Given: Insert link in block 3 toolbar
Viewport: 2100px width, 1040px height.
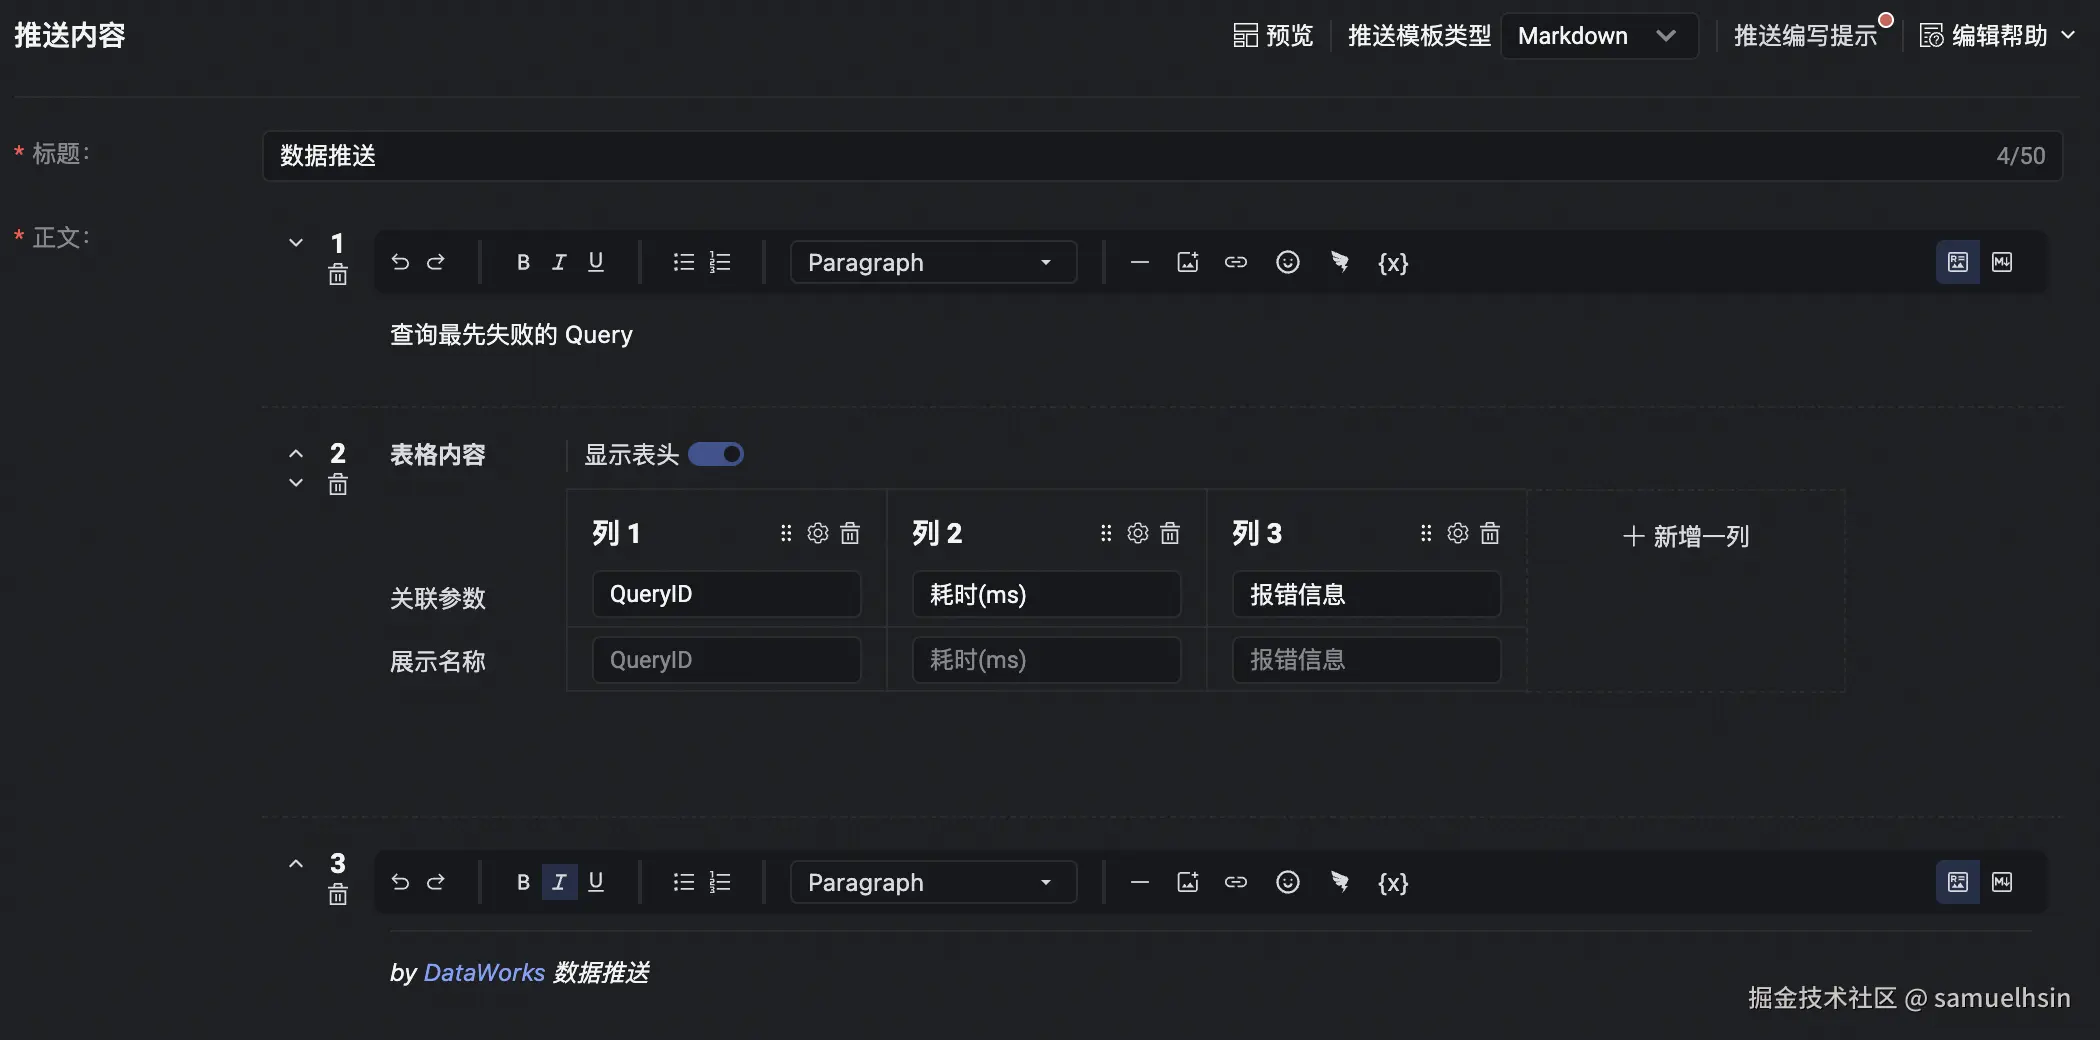Looking at the screenshot, I should 1236,882.
